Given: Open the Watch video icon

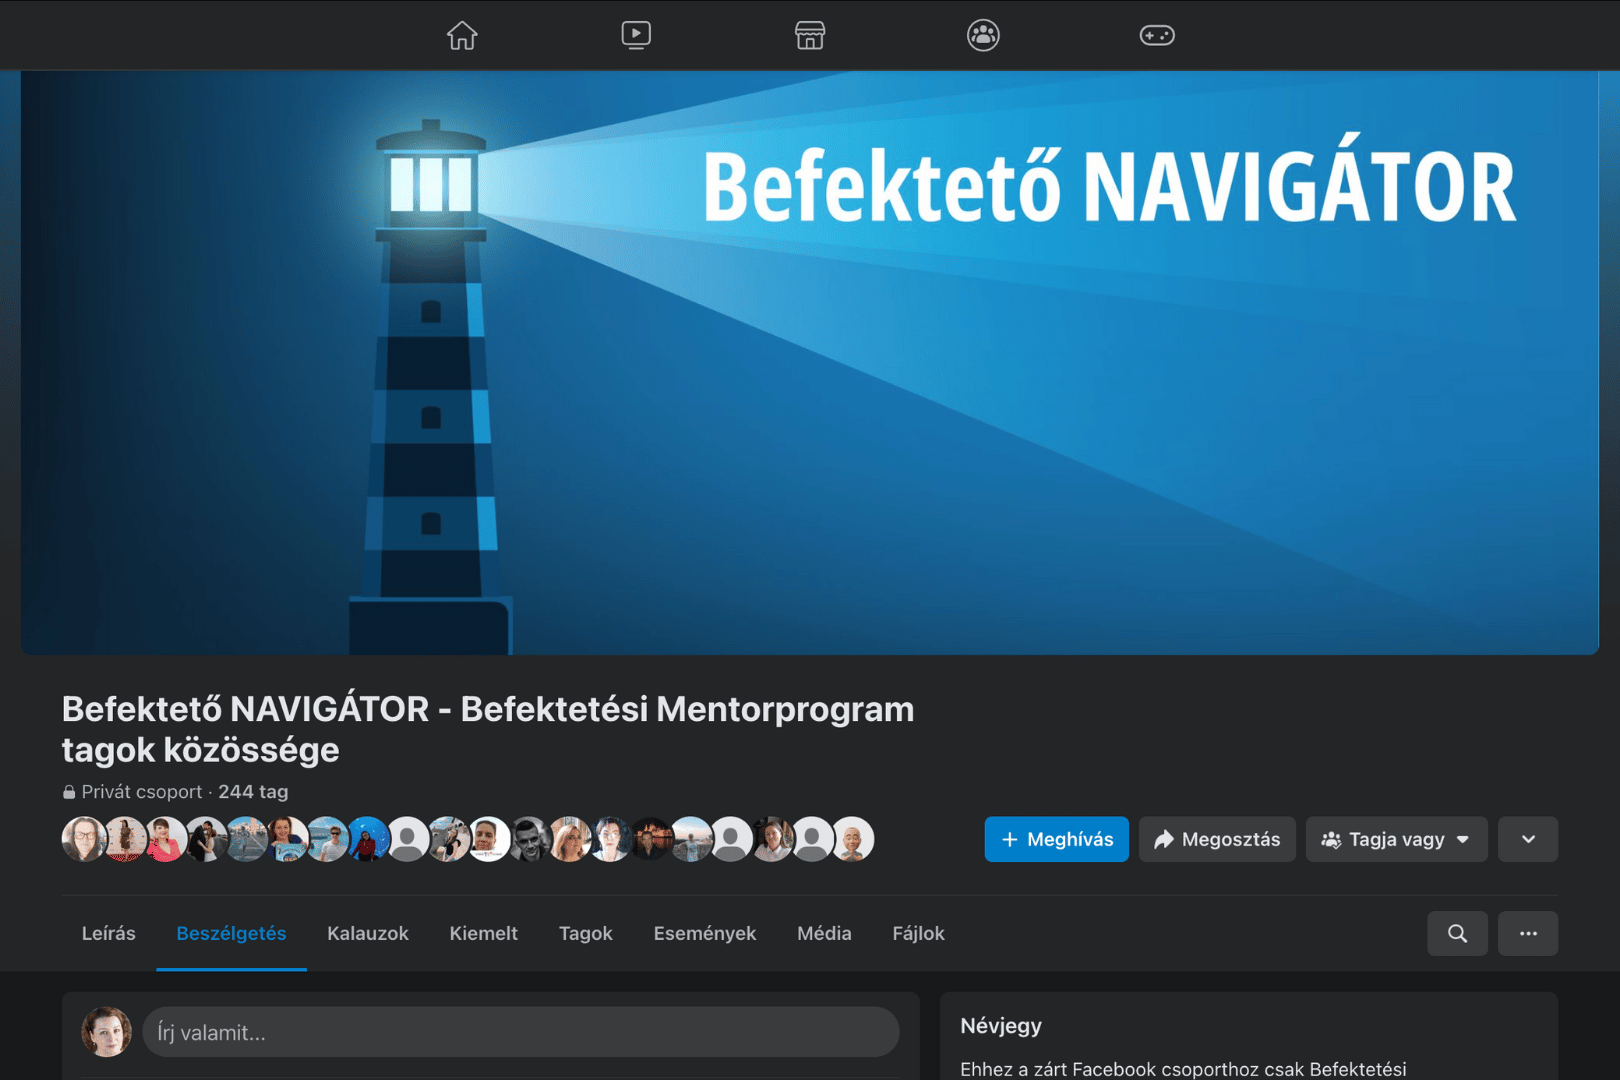Looking at the screenshot, I should tap(636, 36).
